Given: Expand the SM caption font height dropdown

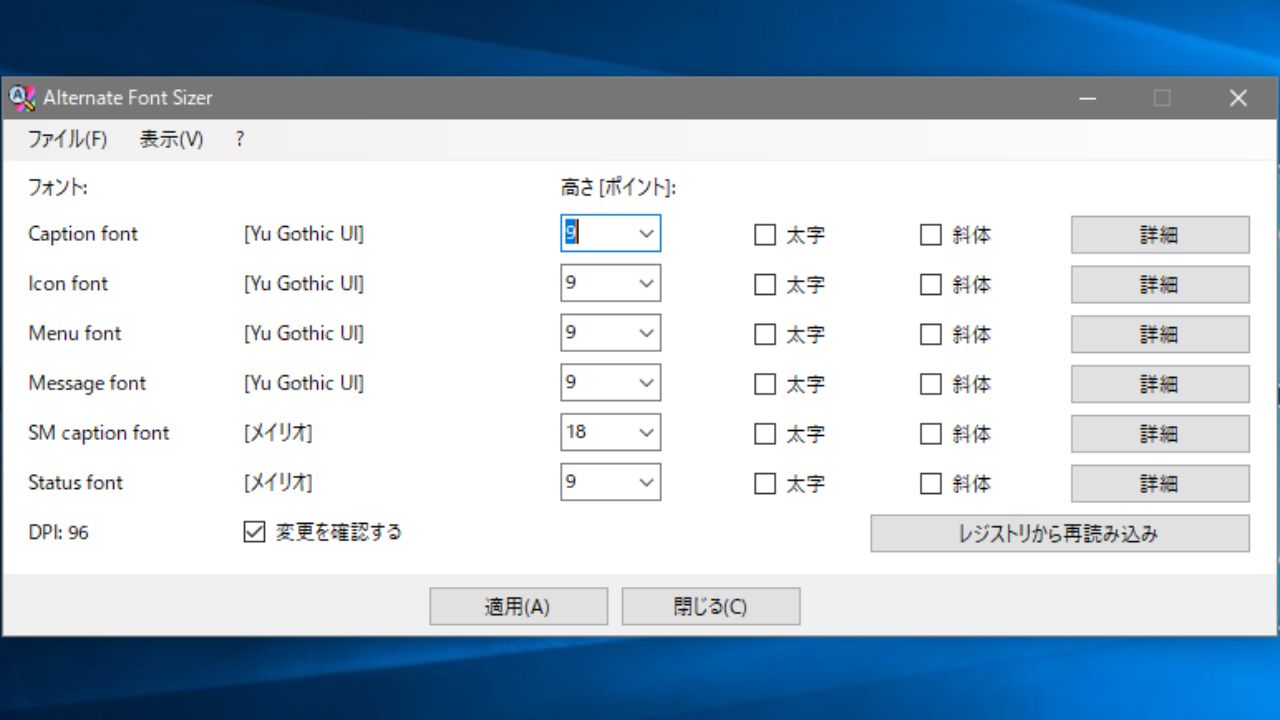Looking at the screenshot, I should click(645, 433).
